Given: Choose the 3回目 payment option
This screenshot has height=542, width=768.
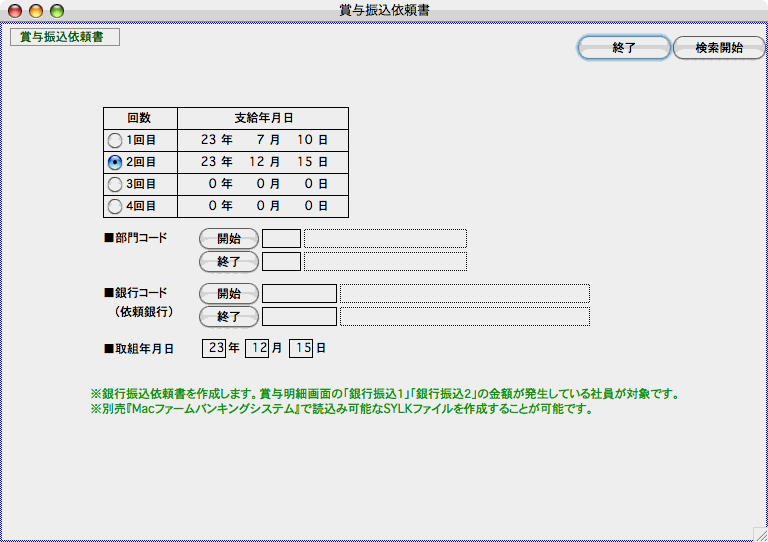Looking at the screenshot, I should pos(115,184).
